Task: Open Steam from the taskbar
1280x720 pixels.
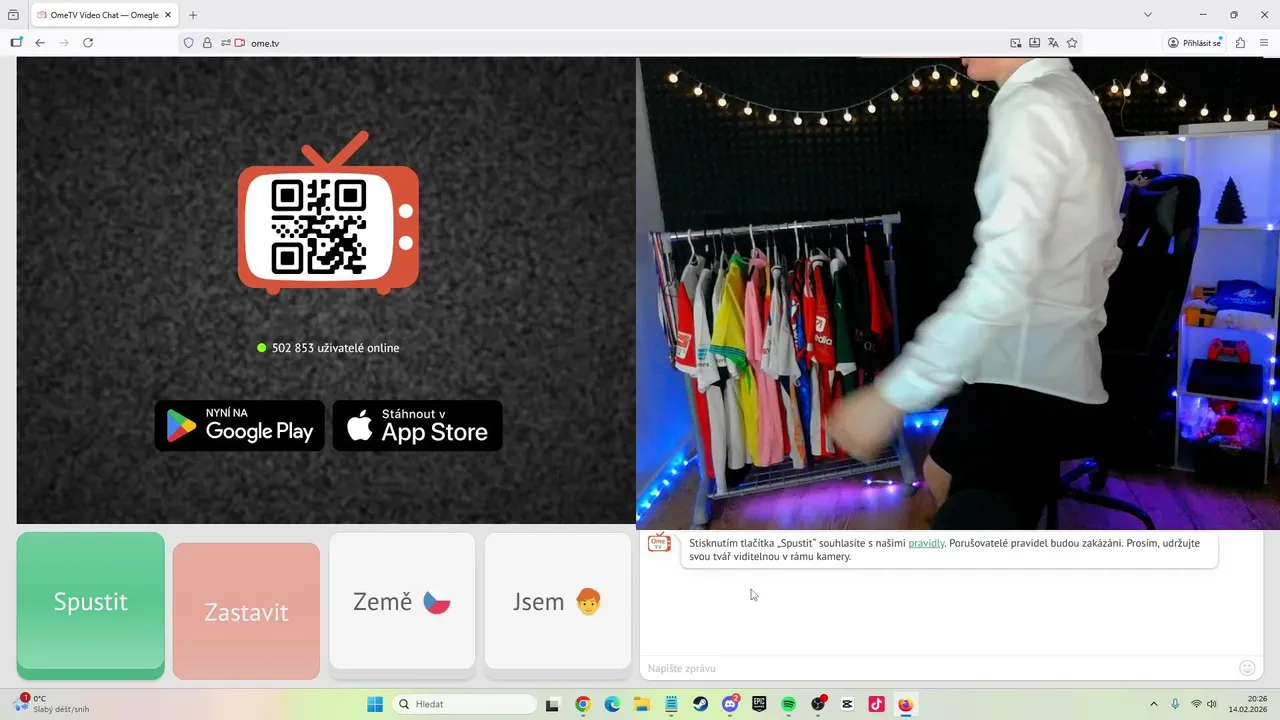Action: click(700, 704)
